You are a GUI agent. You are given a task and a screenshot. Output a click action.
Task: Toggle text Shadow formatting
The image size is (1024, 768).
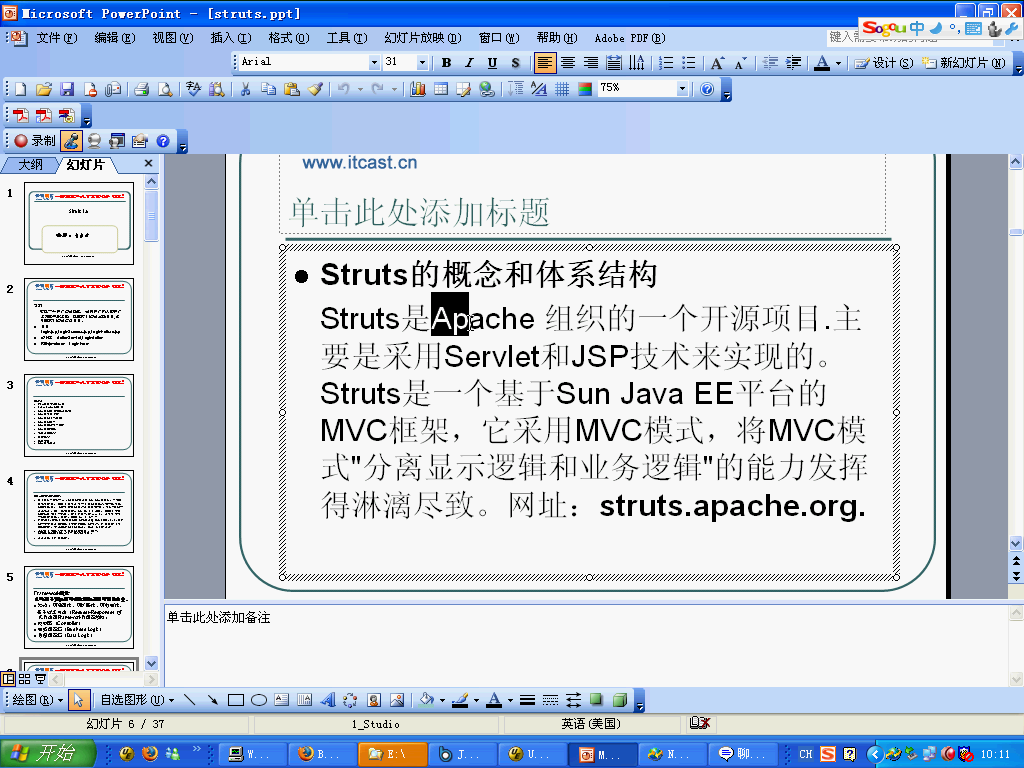pos(515,63)
